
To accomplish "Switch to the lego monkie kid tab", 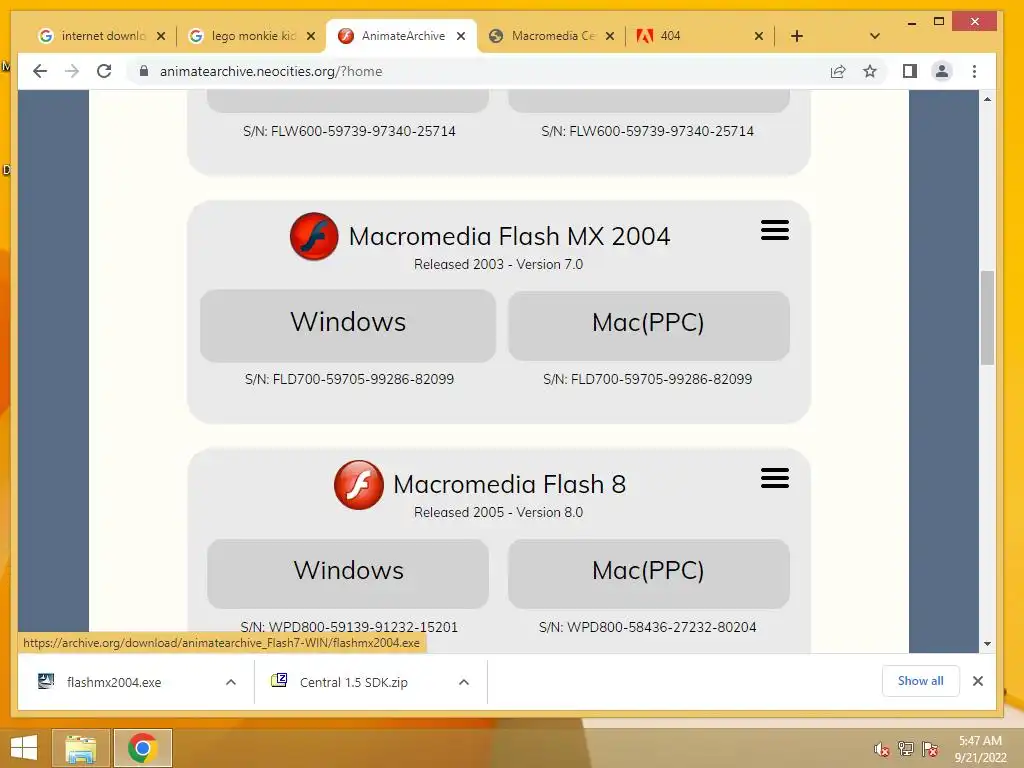I will point(243,36).
